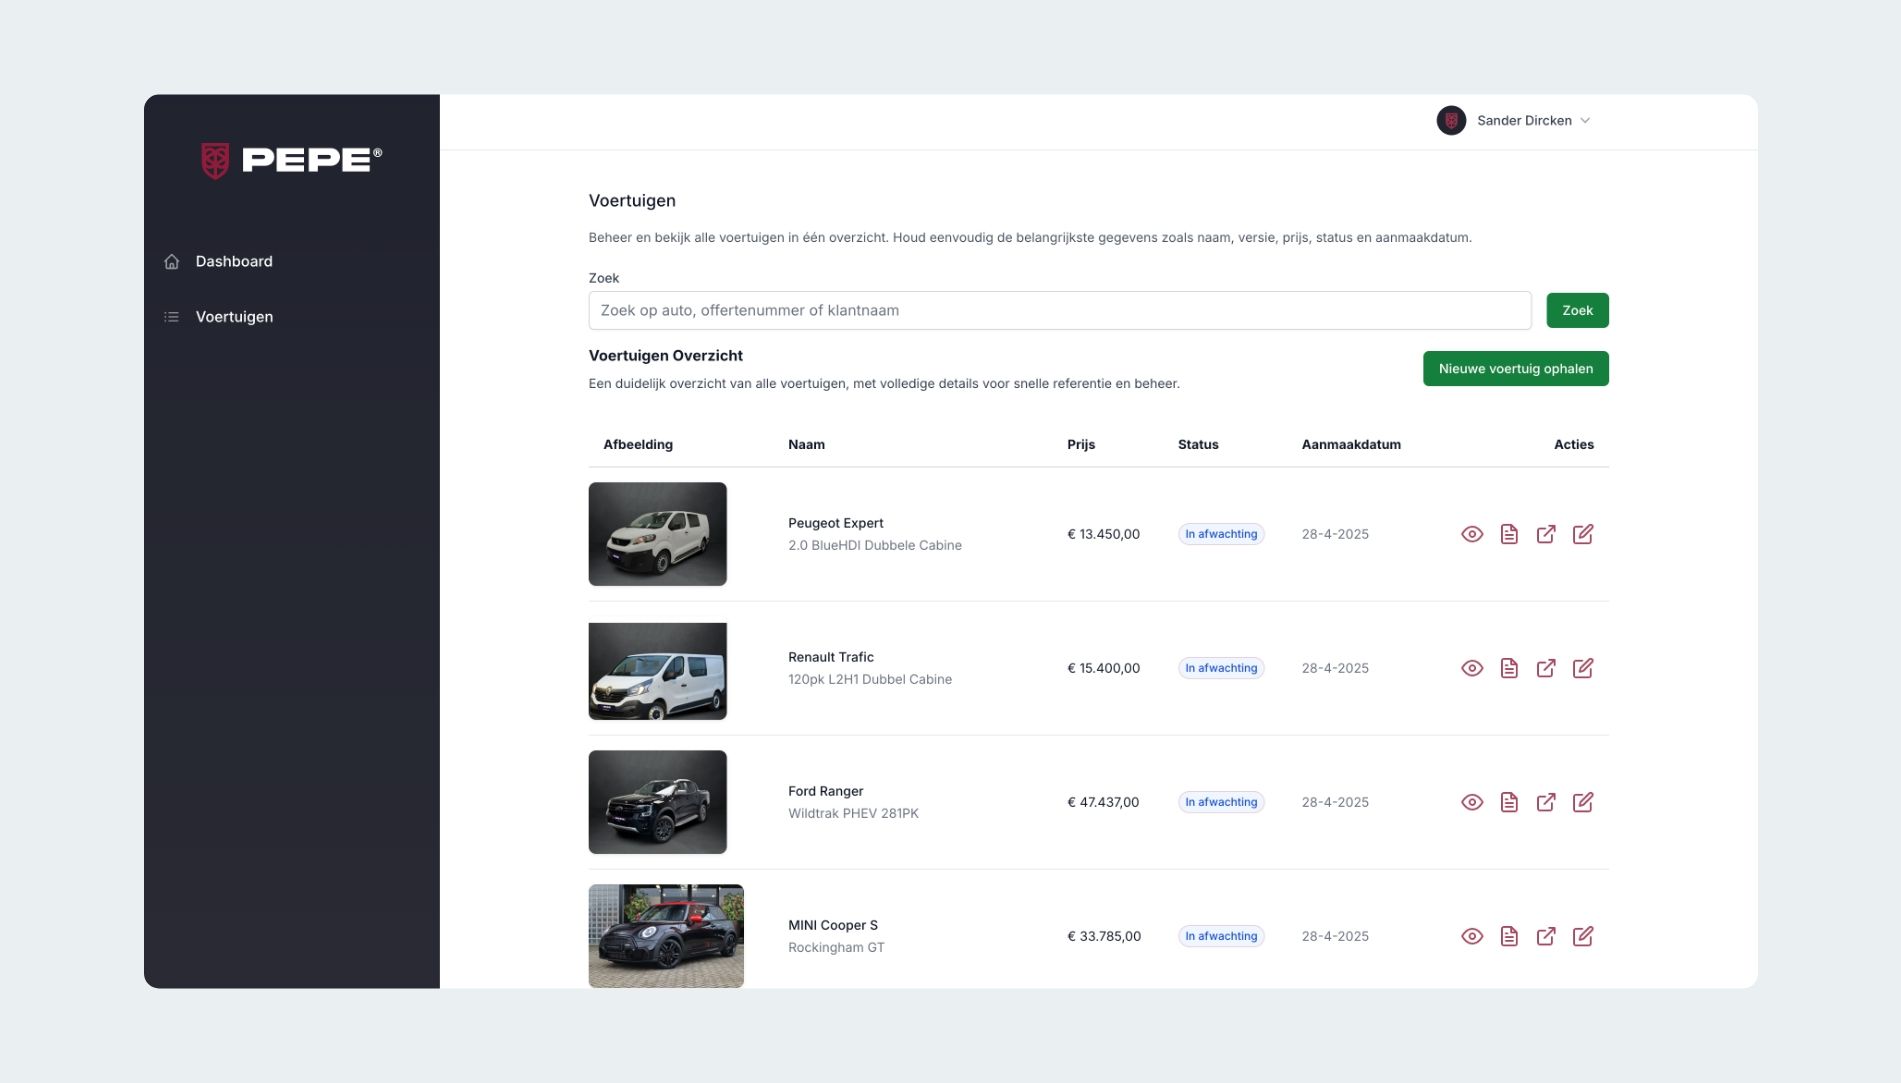Viewport: 1901px width, 1083px height.
Task: Open document icon for Renault Trafic
Action: click(1509, 668)
